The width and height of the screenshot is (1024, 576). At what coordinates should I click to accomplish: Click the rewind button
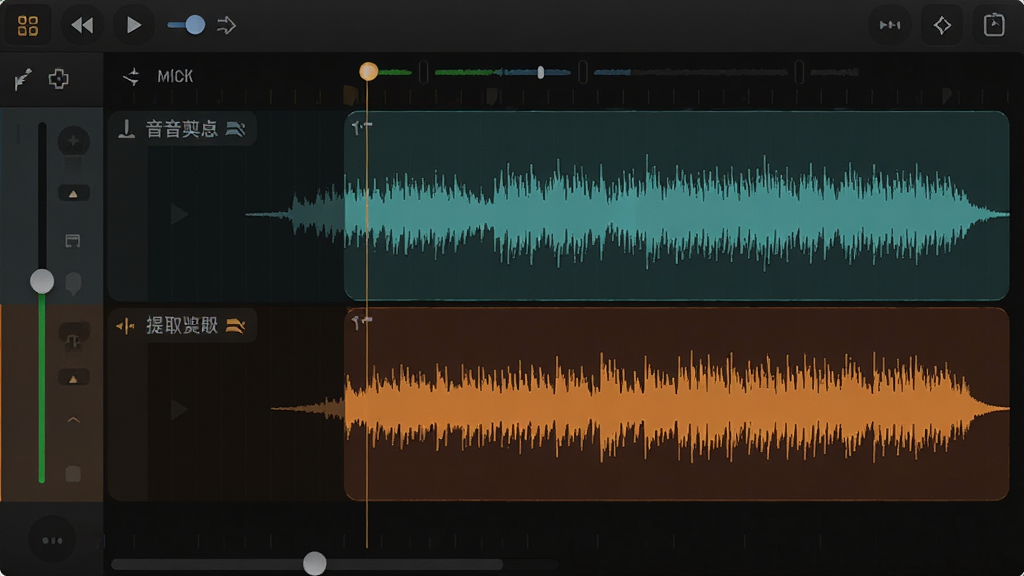(82, 25)
